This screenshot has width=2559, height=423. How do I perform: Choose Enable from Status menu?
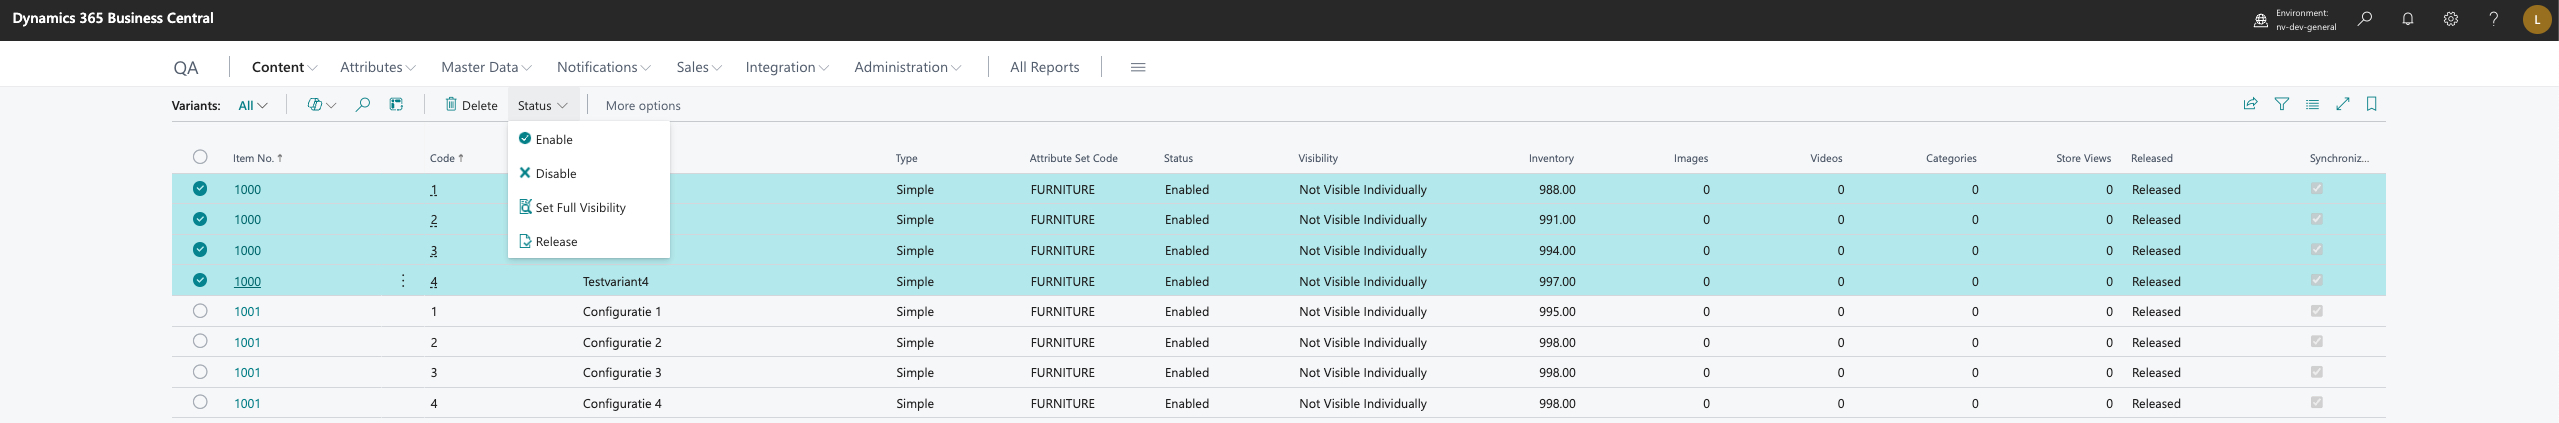pos(588,139)
